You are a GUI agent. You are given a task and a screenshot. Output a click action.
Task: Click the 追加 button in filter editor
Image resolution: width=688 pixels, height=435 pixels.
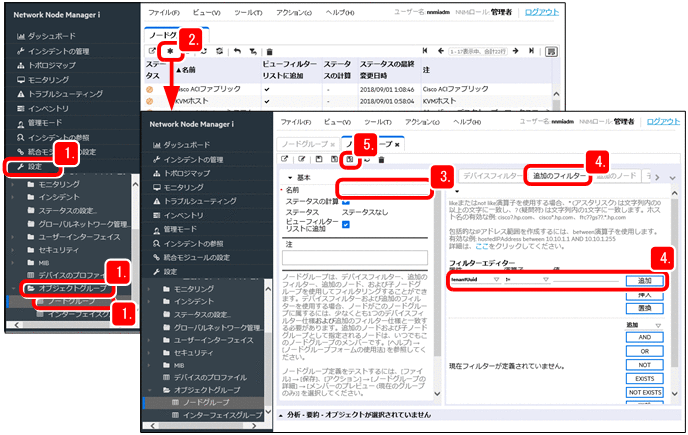(645, 280)
